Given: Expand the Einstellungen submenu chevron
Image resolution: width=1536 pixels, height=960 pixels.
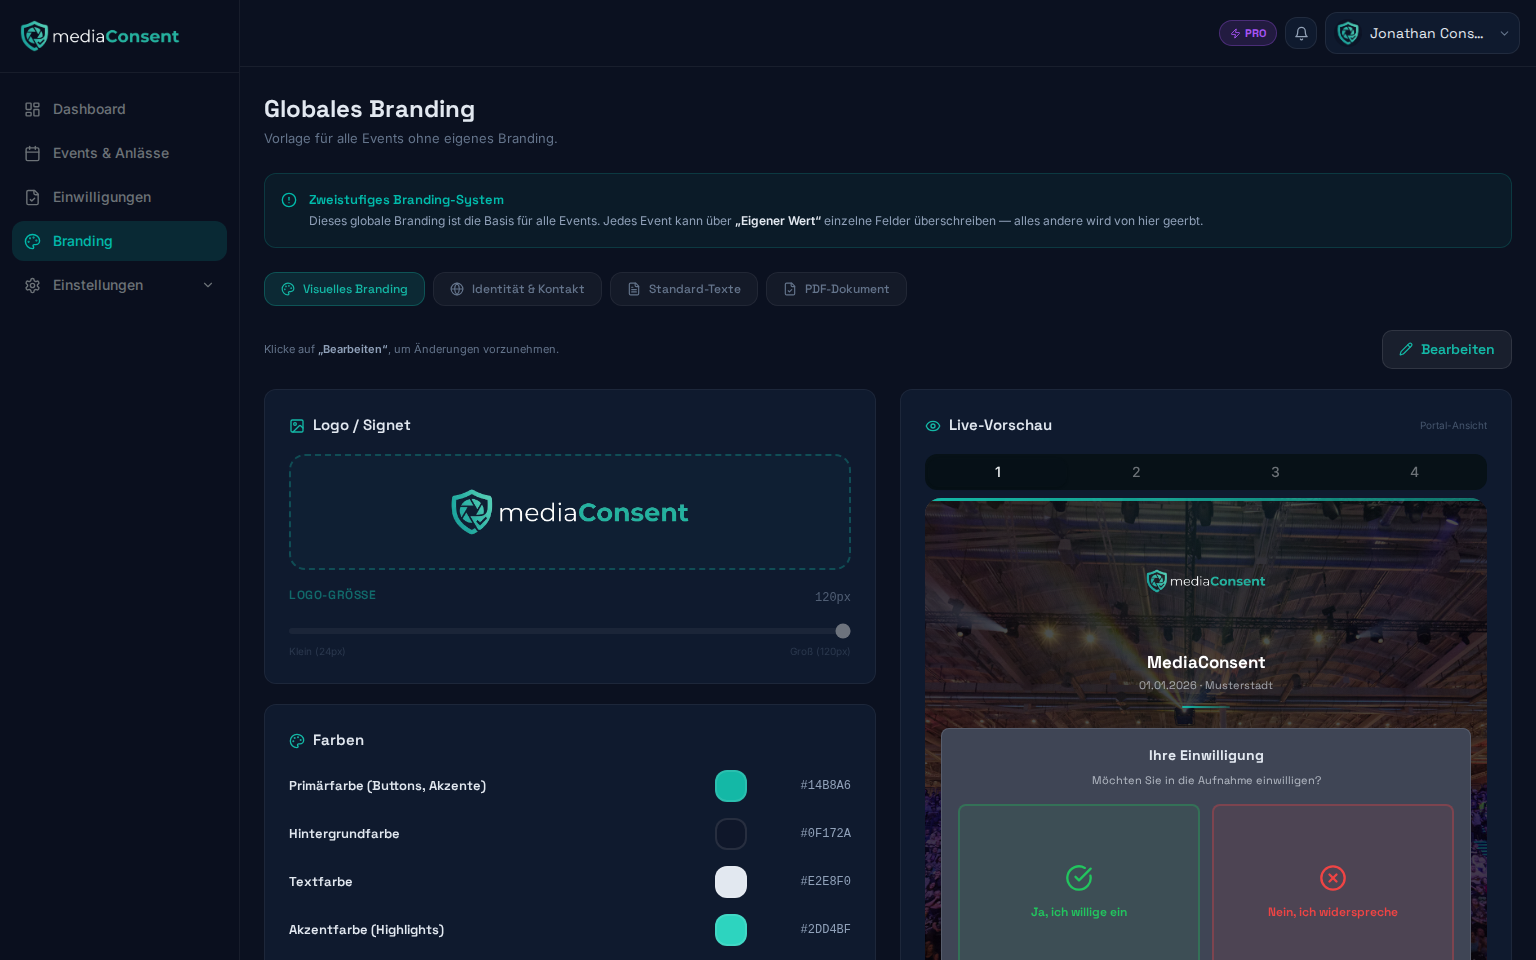Looking at the screenshot, I should point(208,285).
